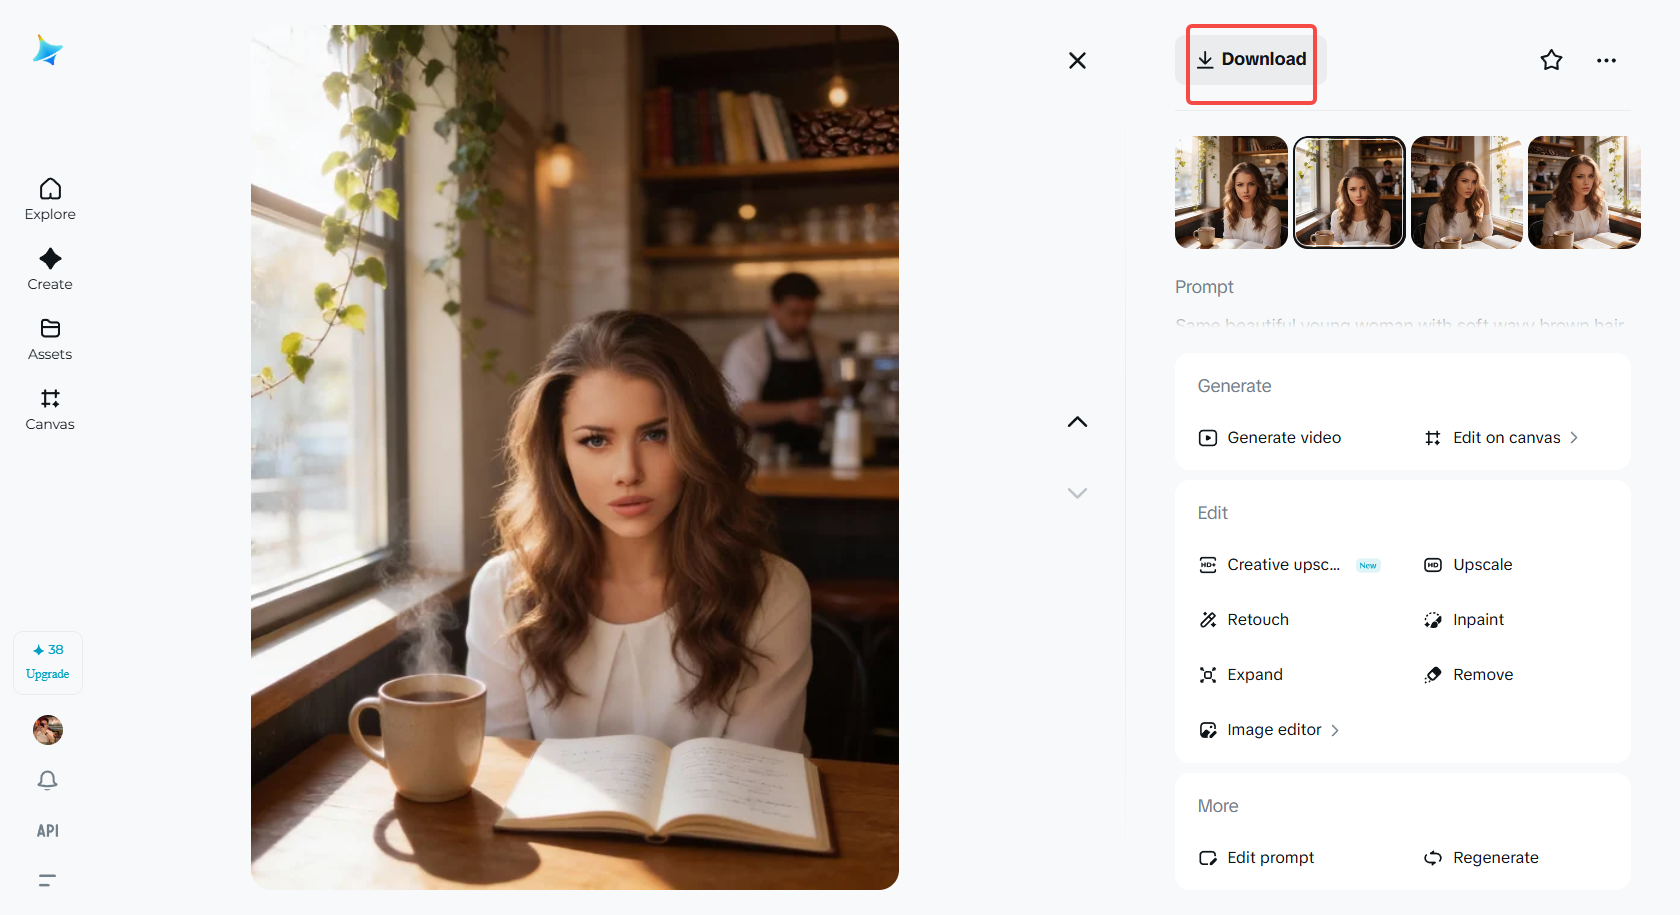
Task: Select the Remove tool
Action: tap(1482, 674)
